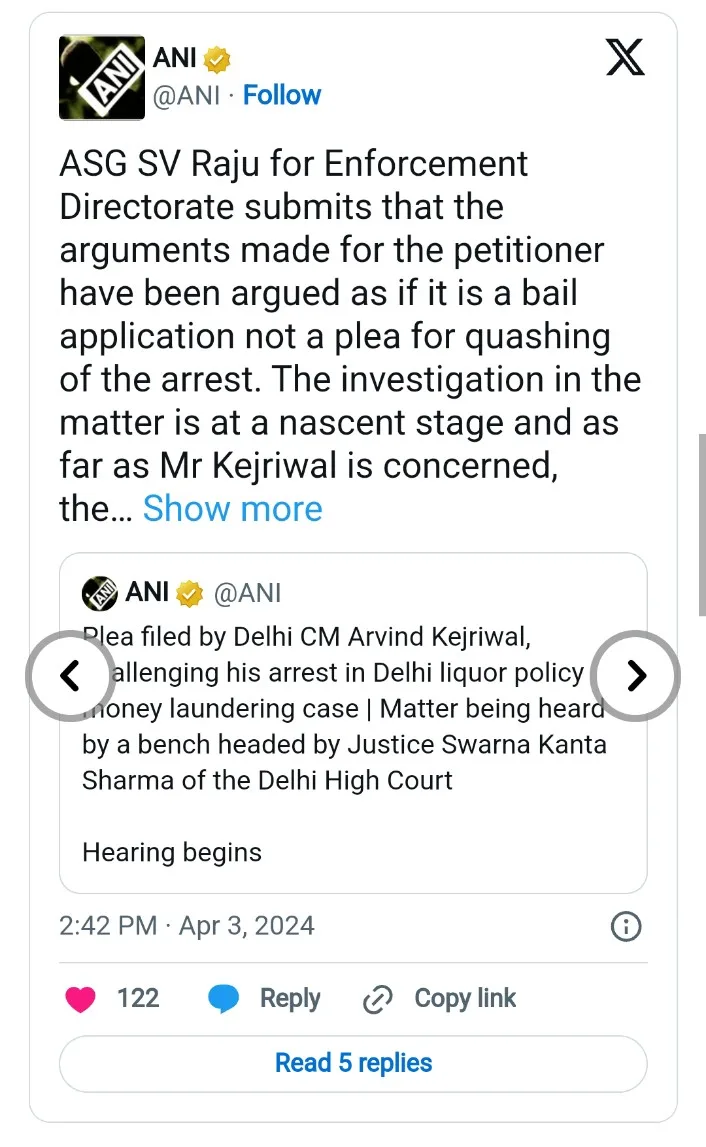Image resolution: width=706 pixels, height=1147 pixels.
Task: Go to next slide arrow
Action: click(636, 677)
